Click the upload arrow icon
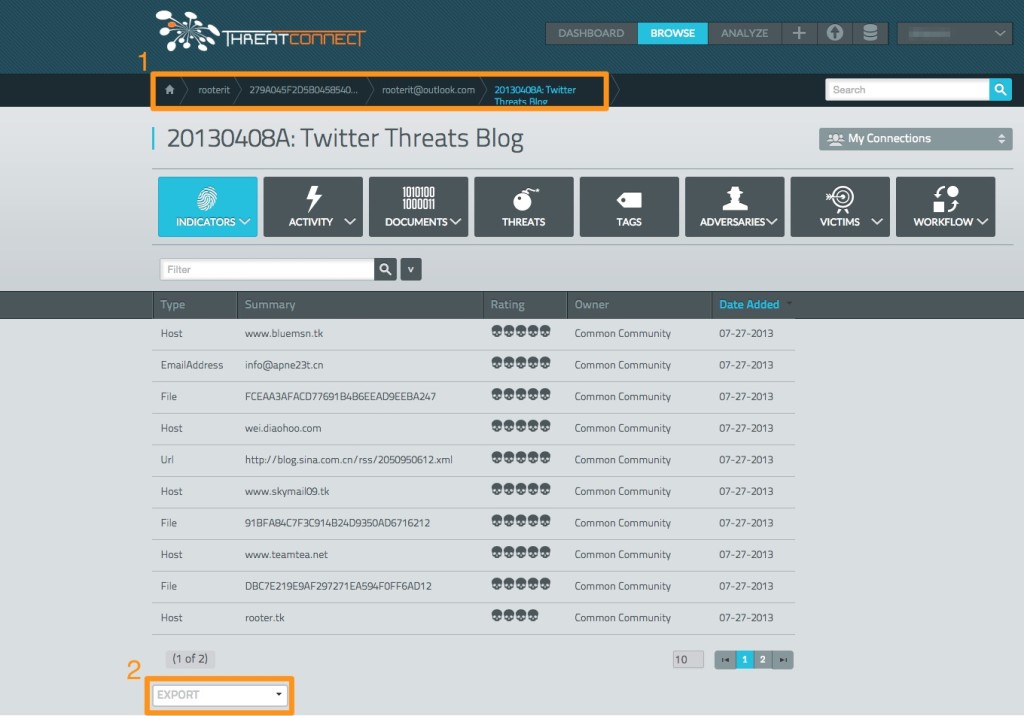Viewport: 1024px width, 716px height. [835, 33]
